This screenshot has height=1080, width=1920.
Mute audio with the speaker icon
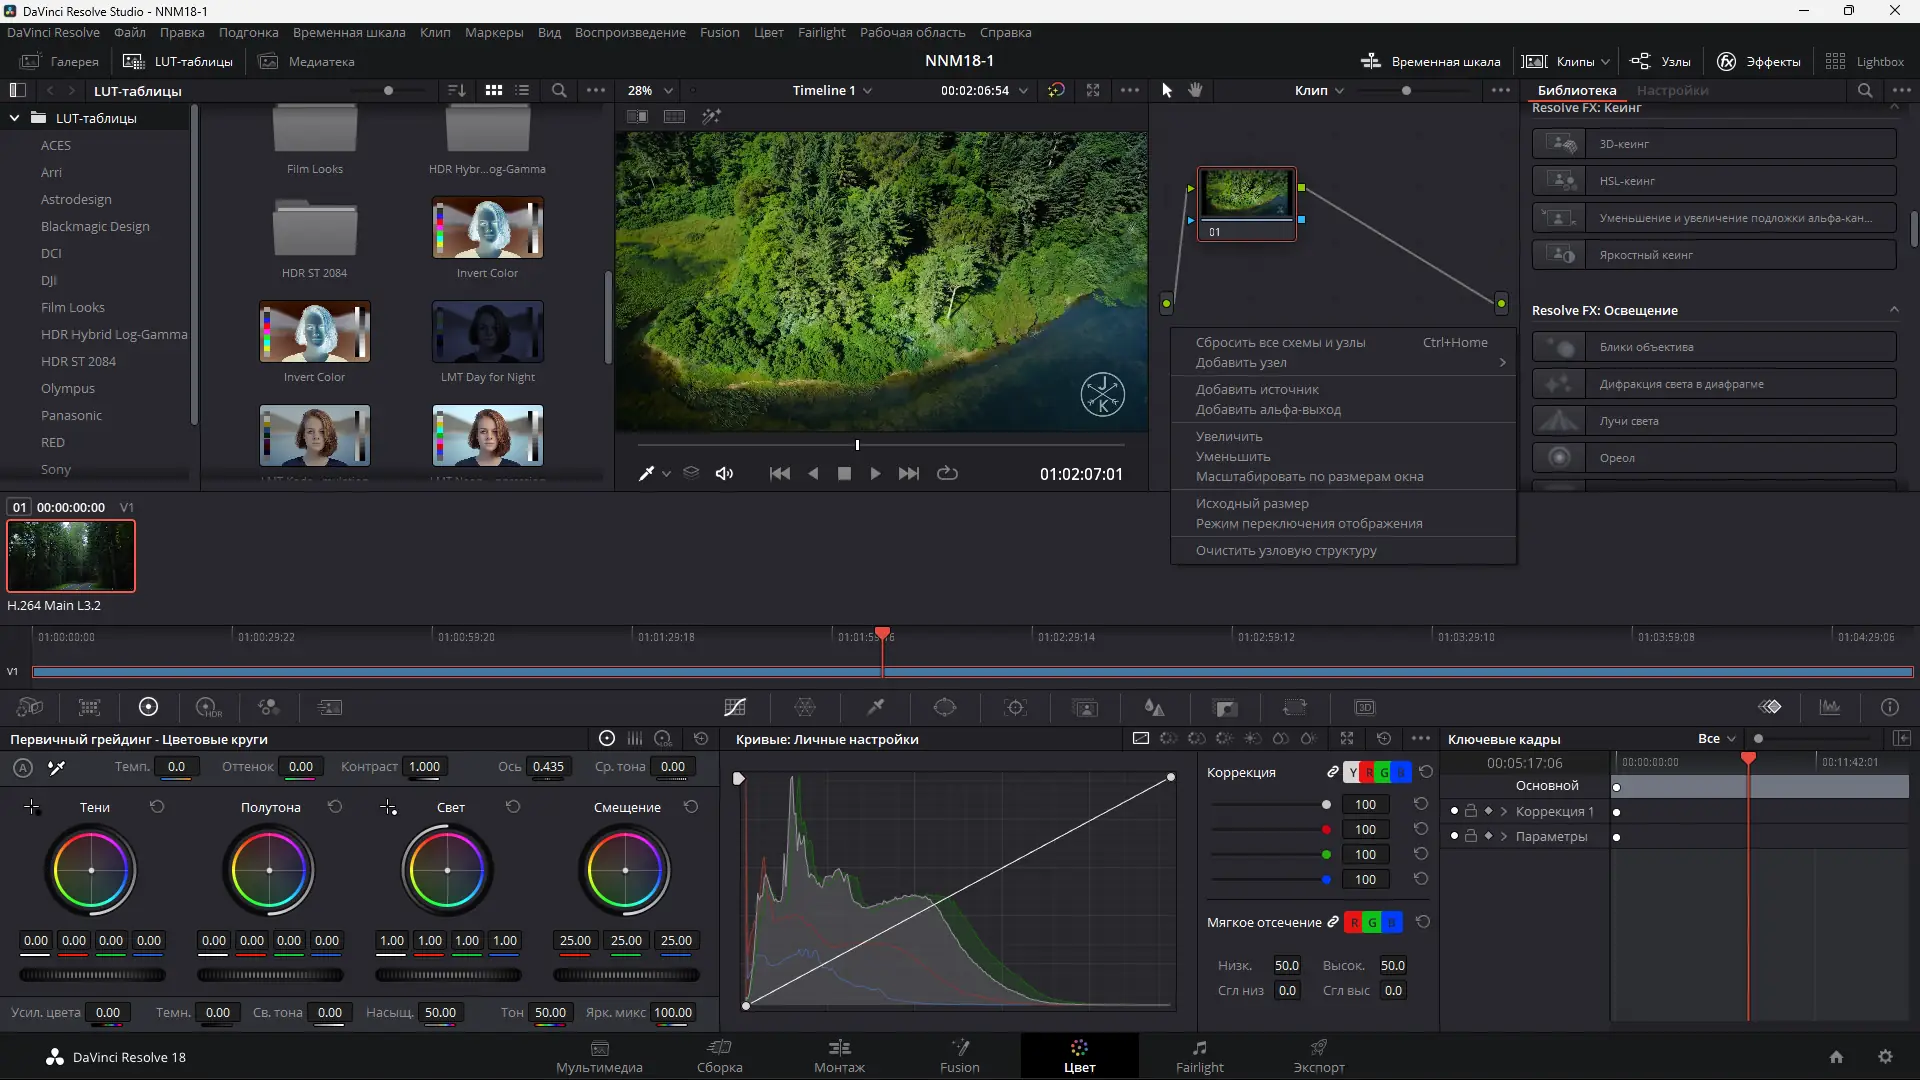pyautogui.click(x=724, y=474)
